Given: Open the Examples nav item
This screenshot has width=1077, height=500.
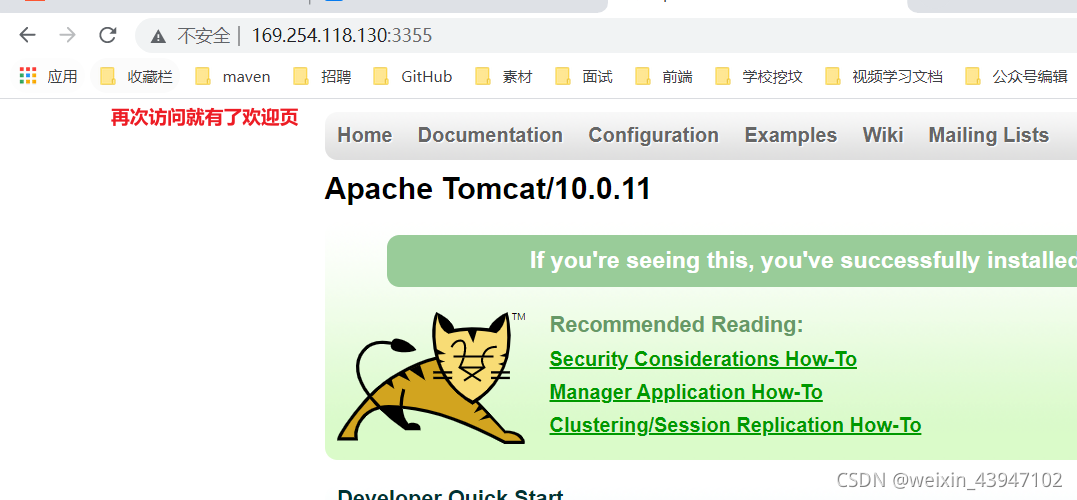Looking at the screenshot, I should (x=791, y=135).
